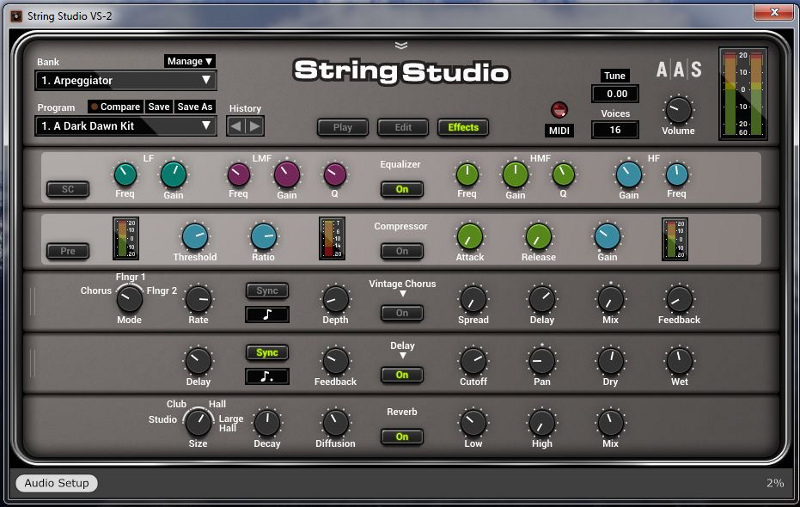Viewport: 800px width, 507px height.
Task: Click the HMF Gain knob
Action: click(515, 174)
